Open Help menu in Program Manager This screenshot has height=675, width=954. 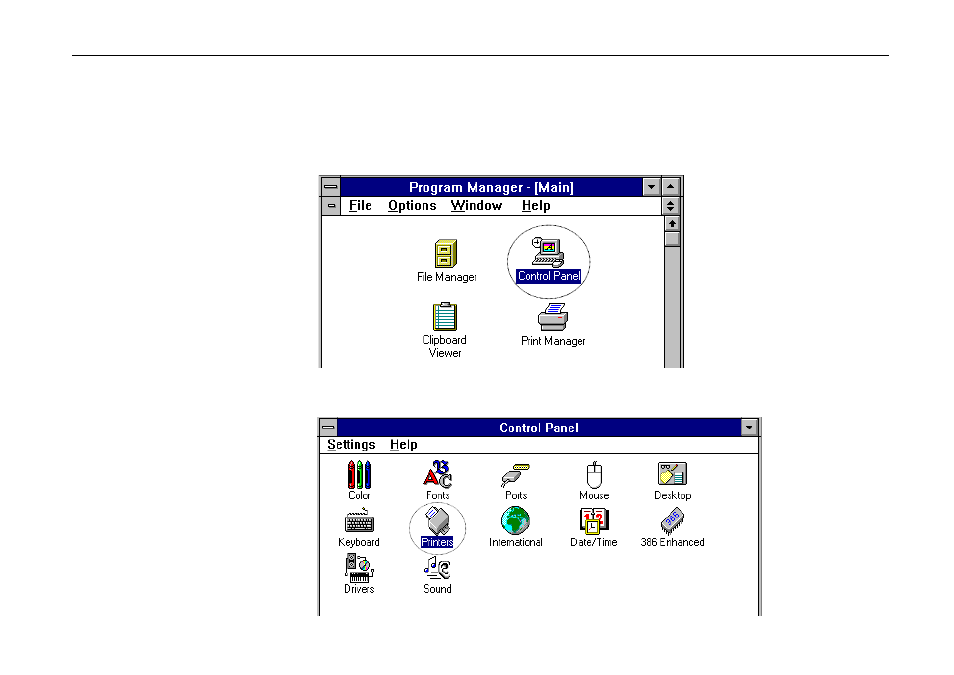pyautogui.click(x=536, y=206)
